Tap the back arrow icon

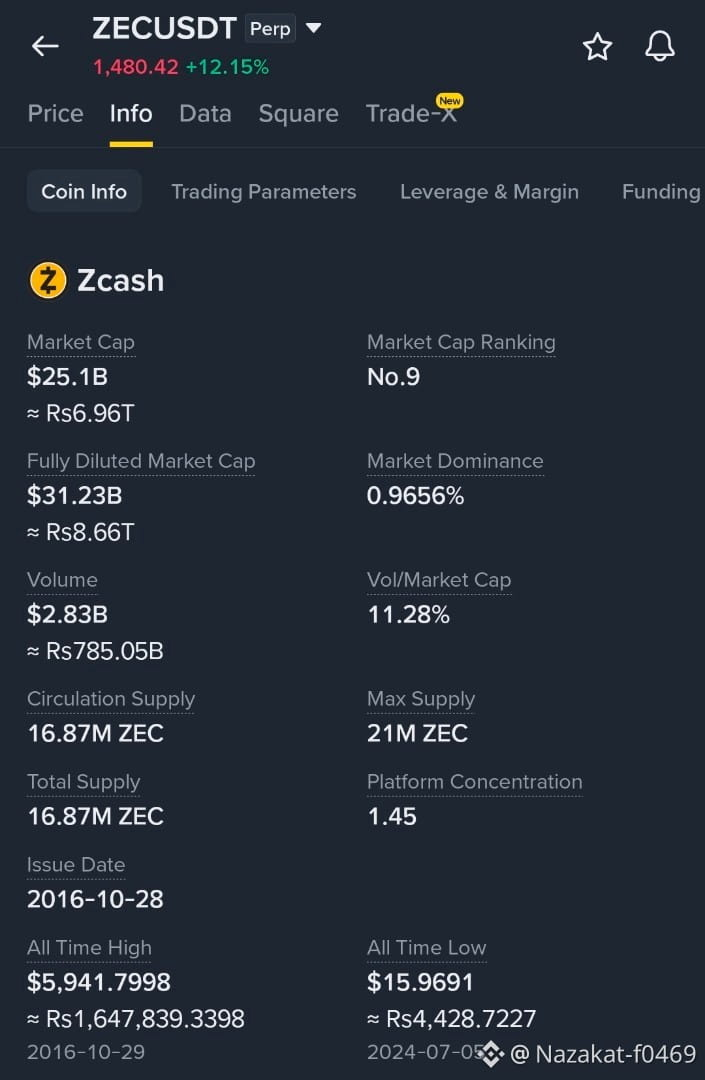tap(45, 46)
